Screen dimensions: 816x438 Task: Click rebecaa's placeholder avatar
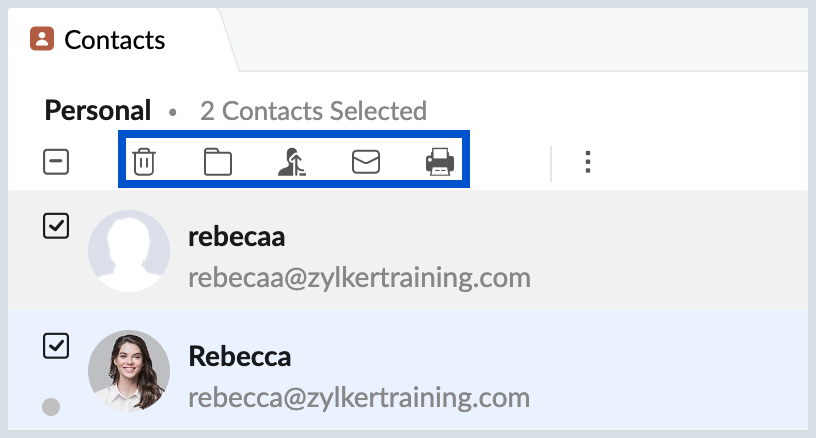click(x=129, y=251)
